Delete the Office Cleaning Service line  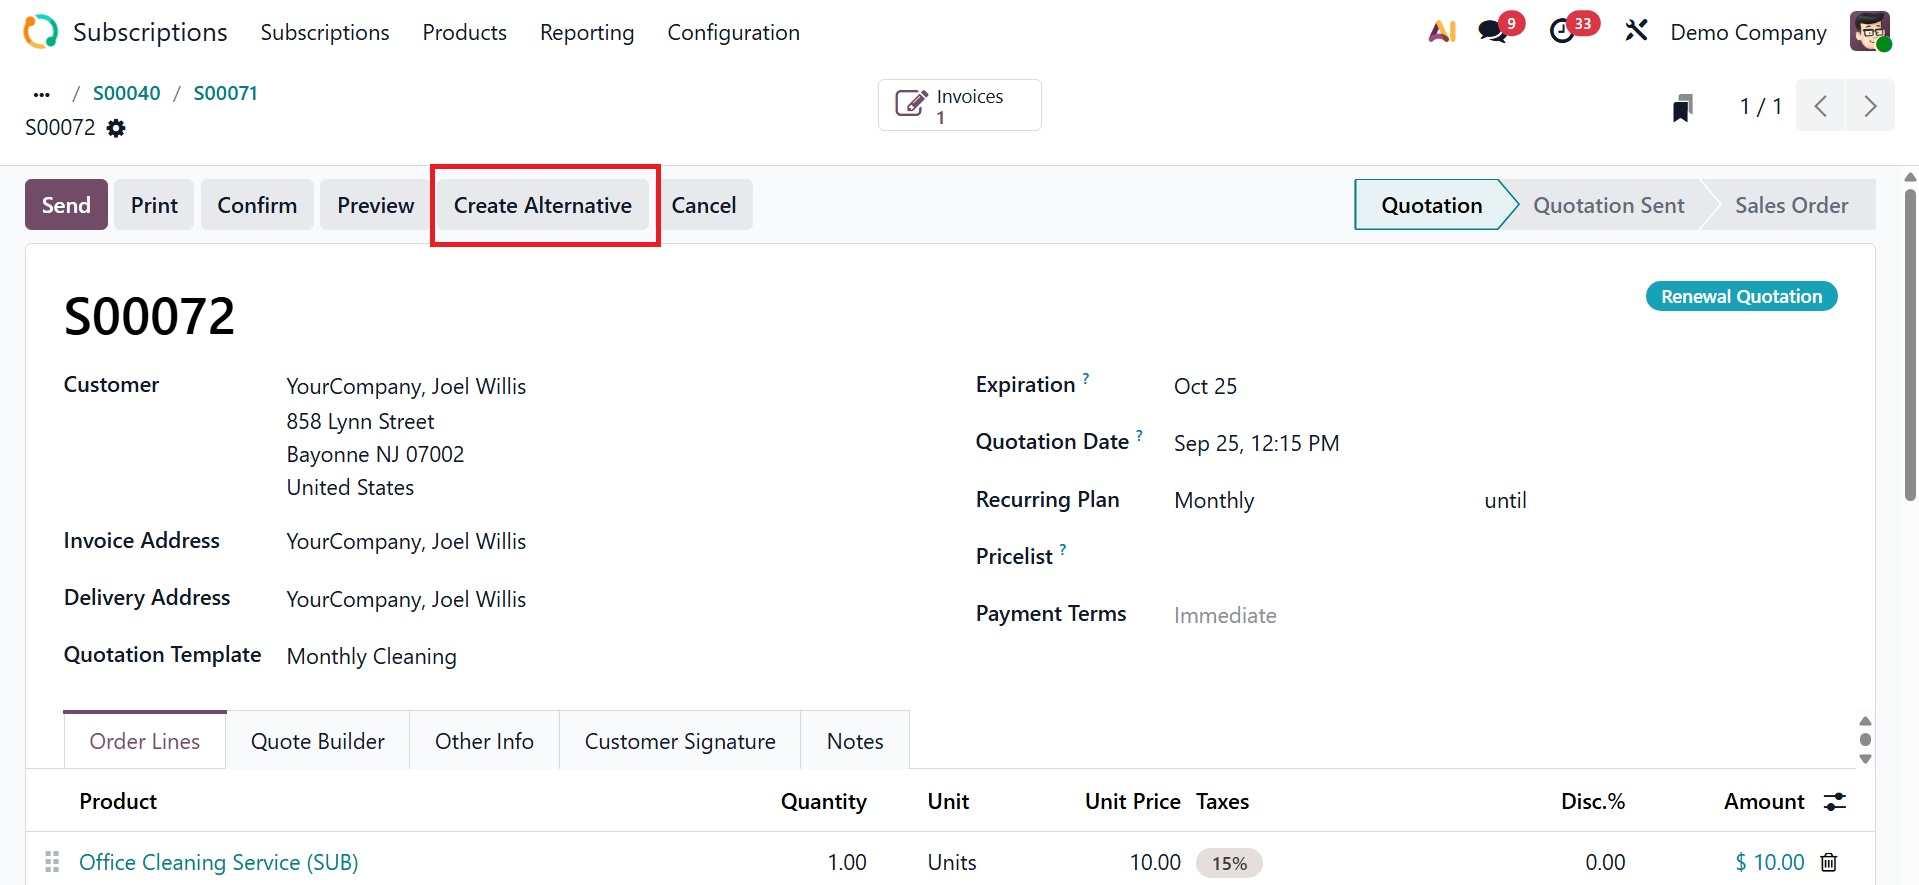tap(1829, 862)
